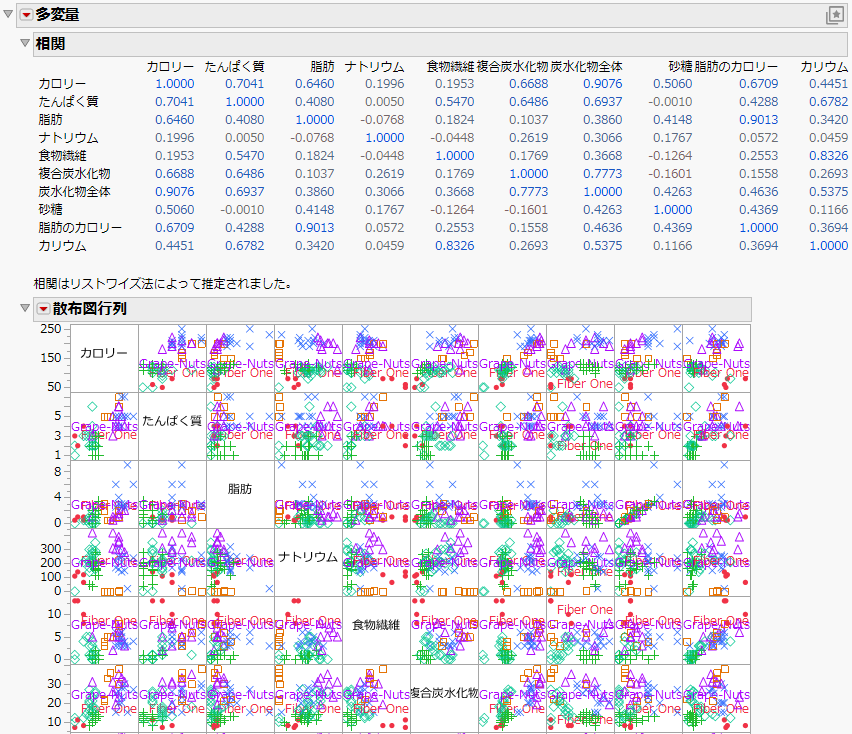852x734 pixels.
Task: Click the 砂糖 column header in correlation table
Action: [680, 67]
